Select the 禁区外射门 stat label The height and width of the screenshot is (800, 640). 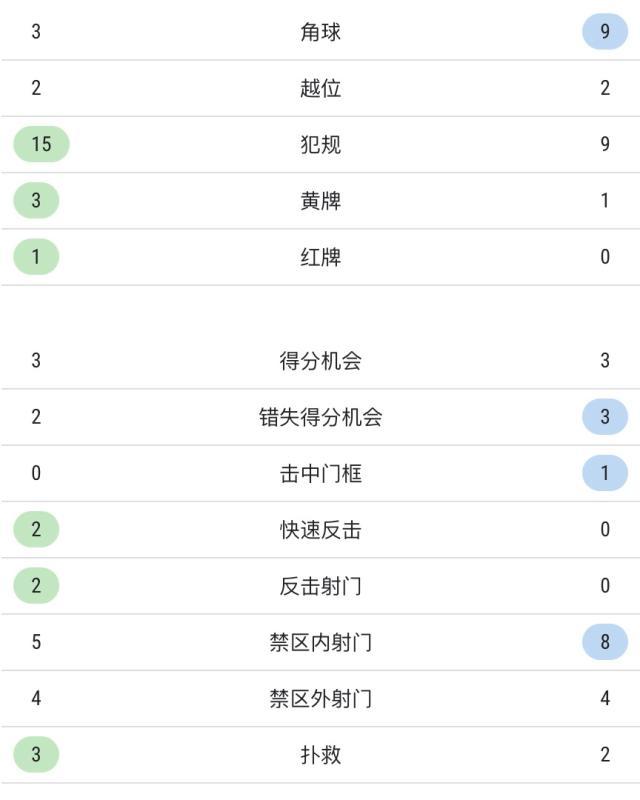tap(320, 698)
